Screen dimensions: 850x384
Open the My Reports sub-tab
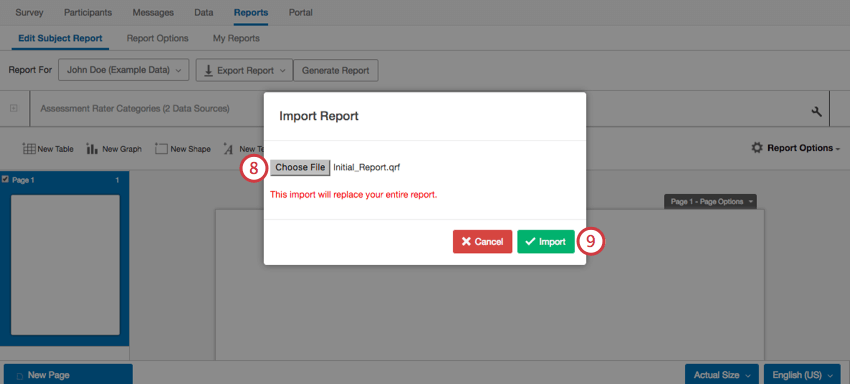(x=236, y=39)
